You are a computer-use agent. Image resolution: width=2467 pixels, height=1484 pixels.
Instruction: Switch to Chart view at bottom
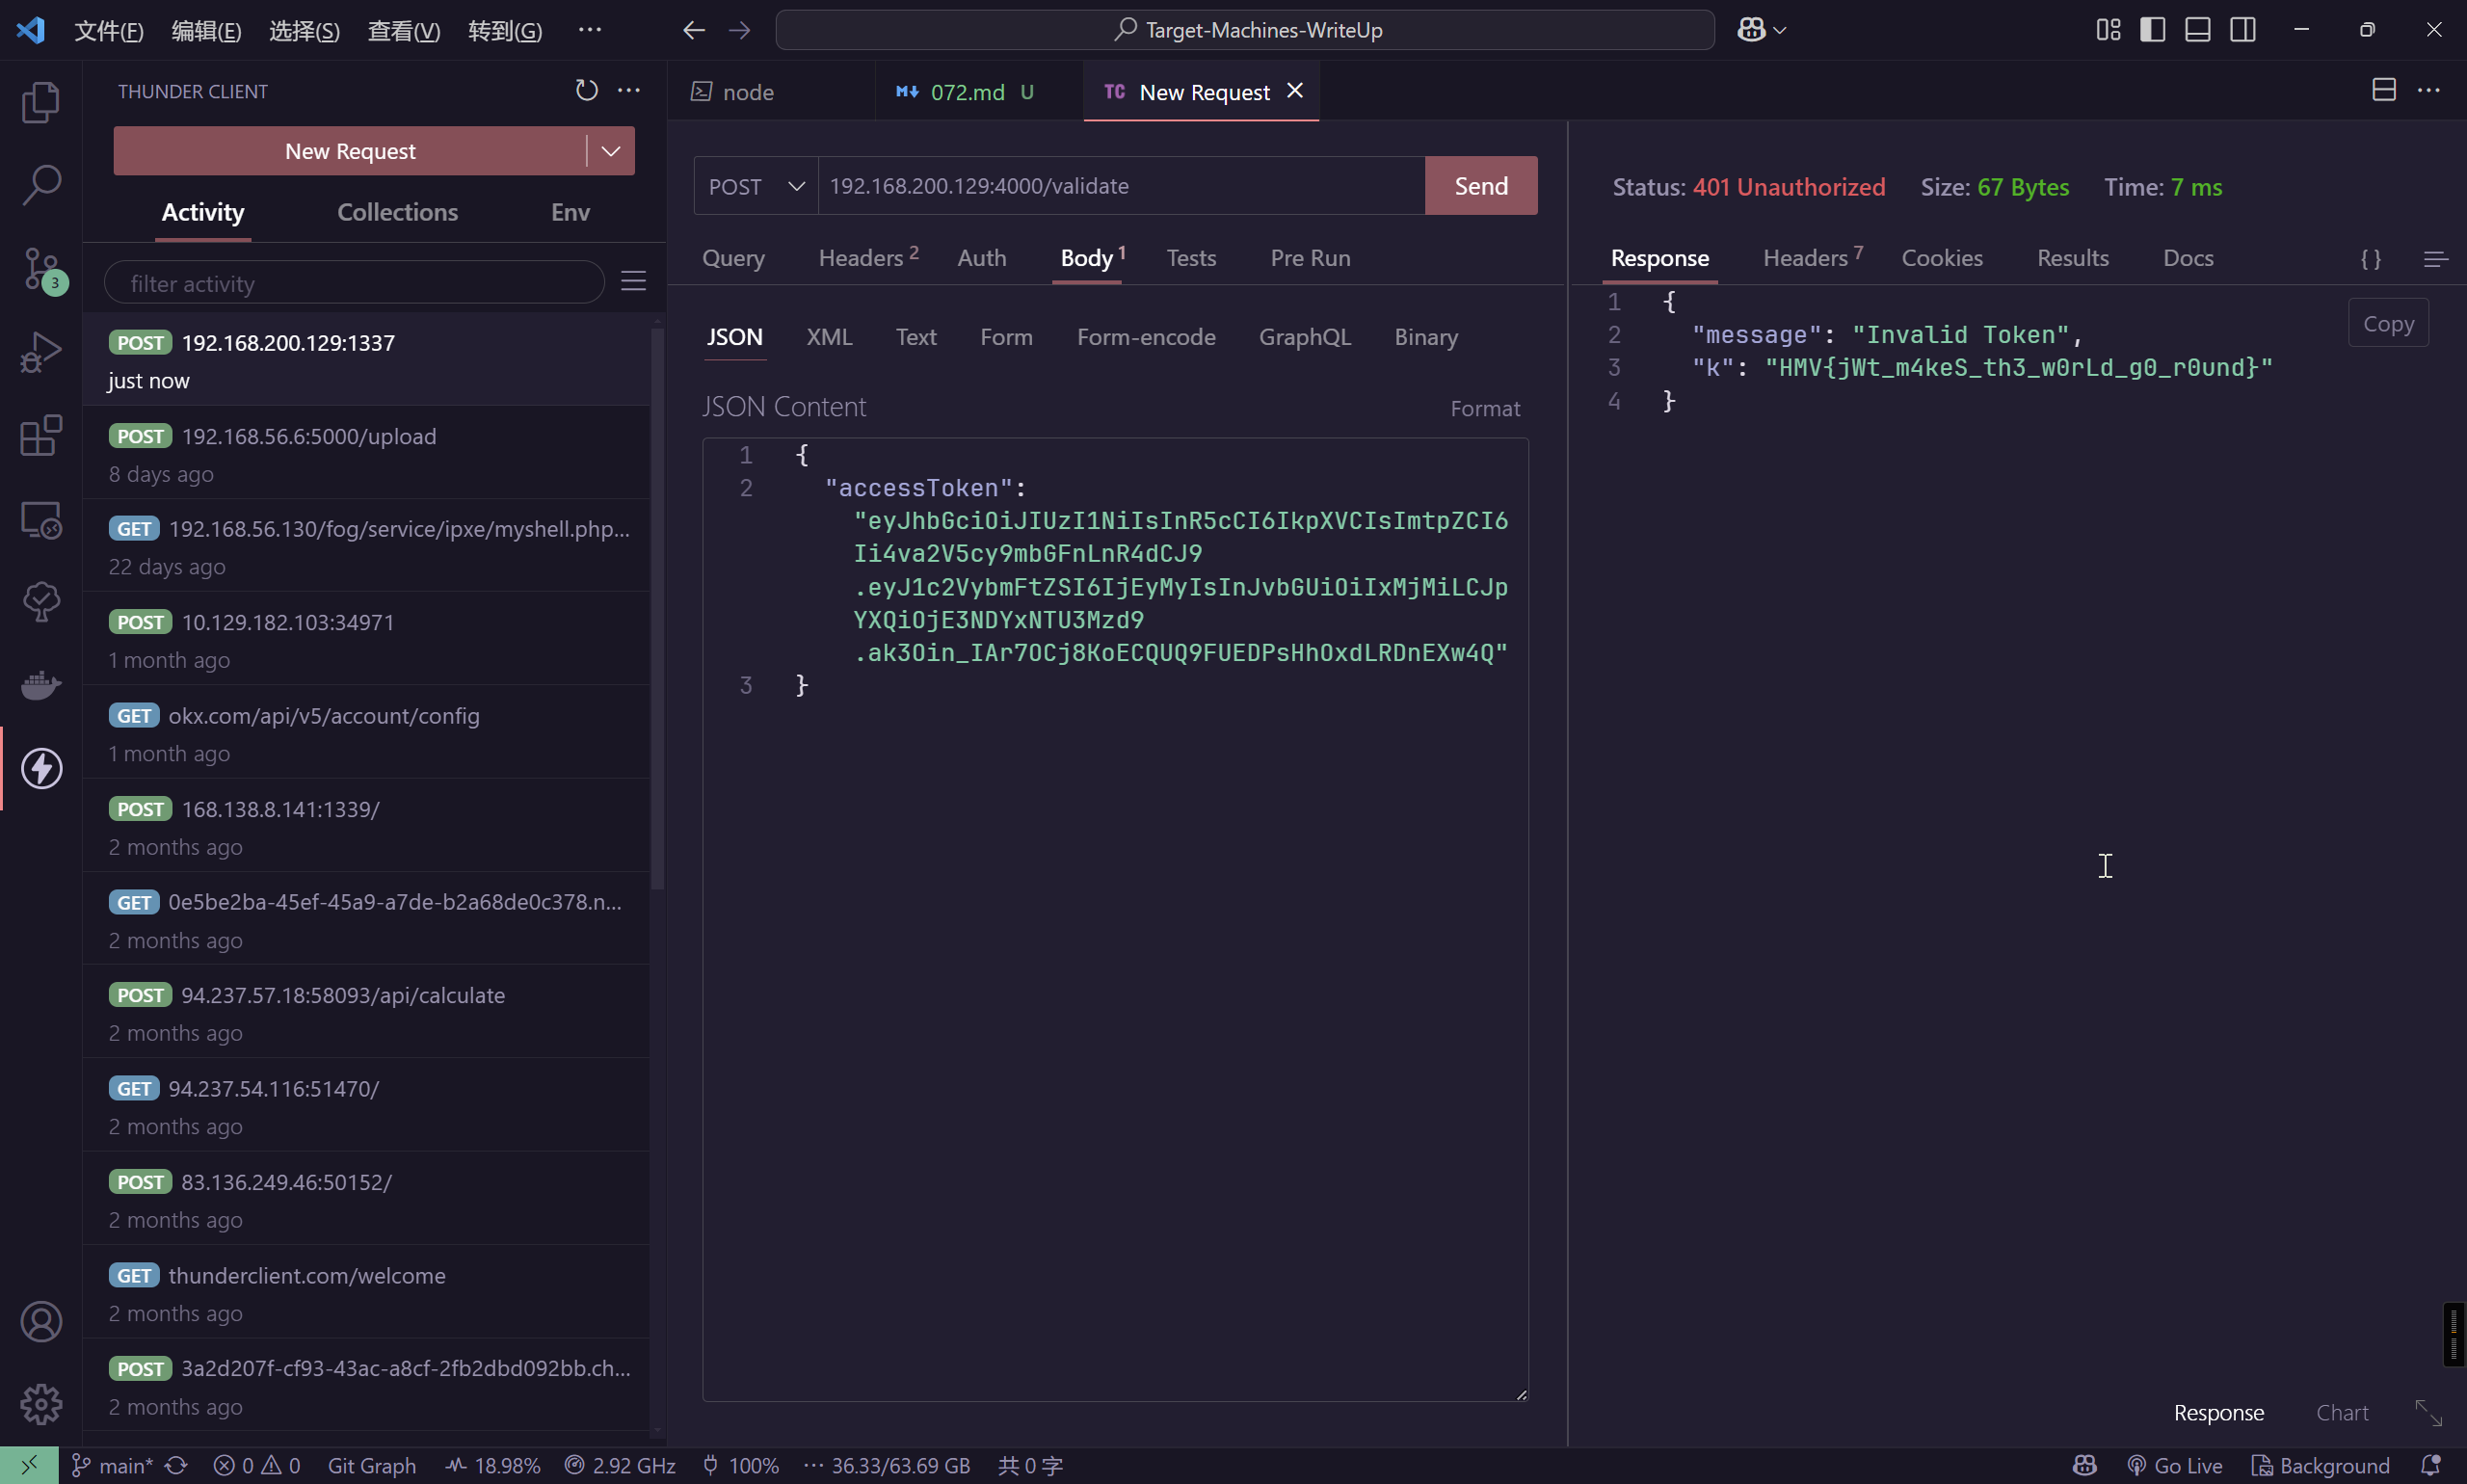(x=2342, y=1413)
